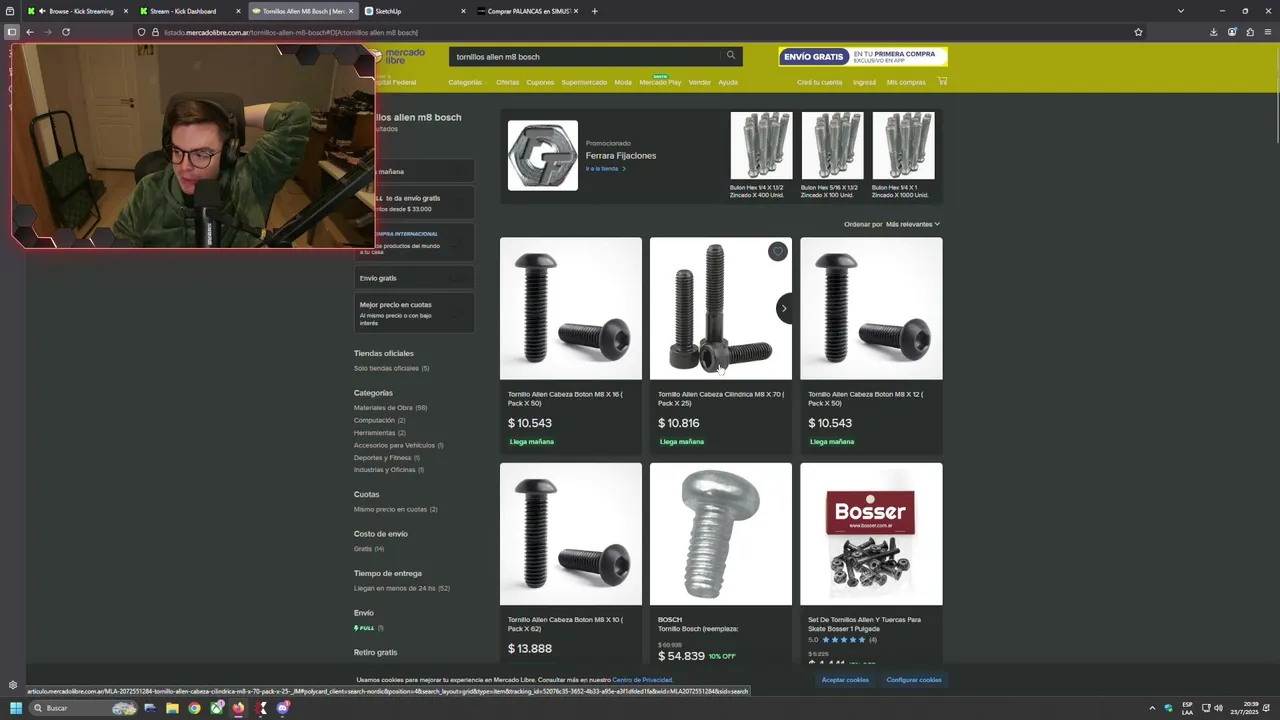Screen dimensions: 1280x720
Task: Open Mis compras link
Action: point(906,82)
